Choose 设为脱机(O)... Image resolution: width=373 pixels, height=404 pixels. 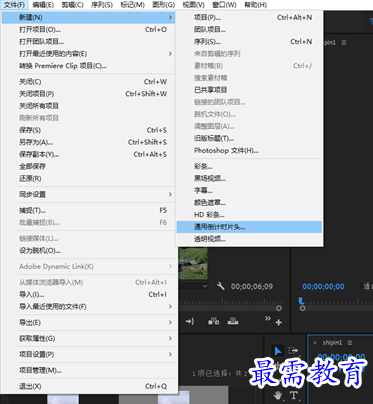point(88,251)
